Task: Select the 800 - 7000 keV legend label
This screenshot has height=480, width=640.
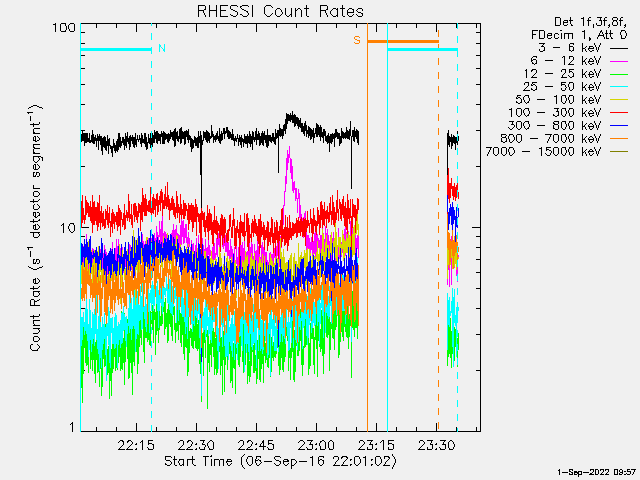Action: click(x=551, y=139)
